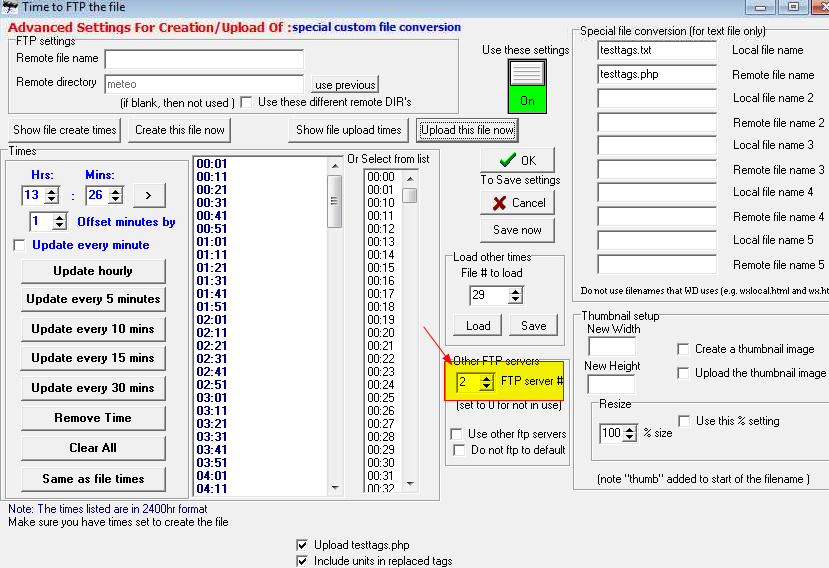The image size is (829, 568).
Task: Click Remove Time button
Action: [93, 418]
